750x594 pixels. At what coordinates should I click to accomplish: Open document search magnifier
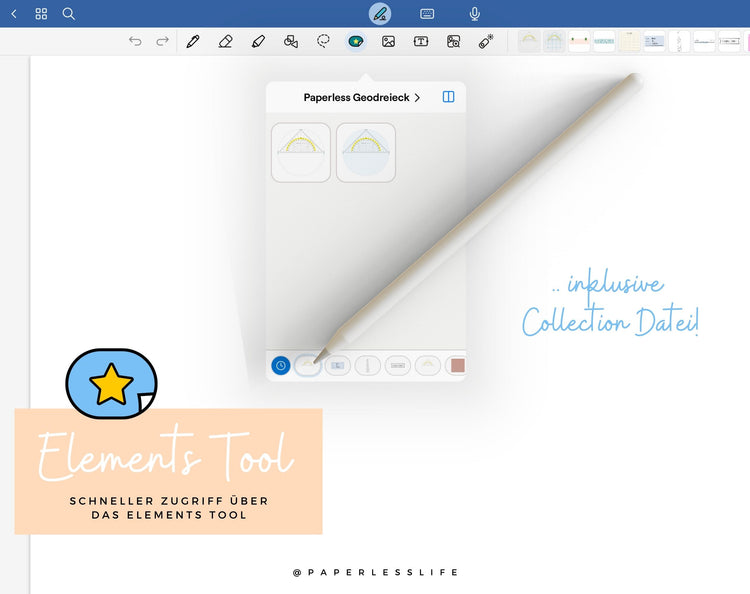click(x=69, y=14)
